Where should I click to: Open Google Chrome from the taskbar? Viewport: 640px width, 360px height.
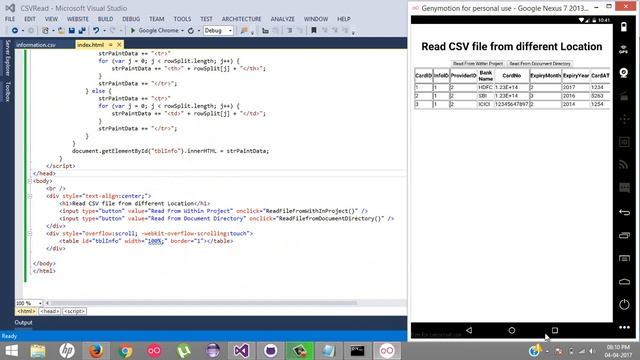pos(125,351)
